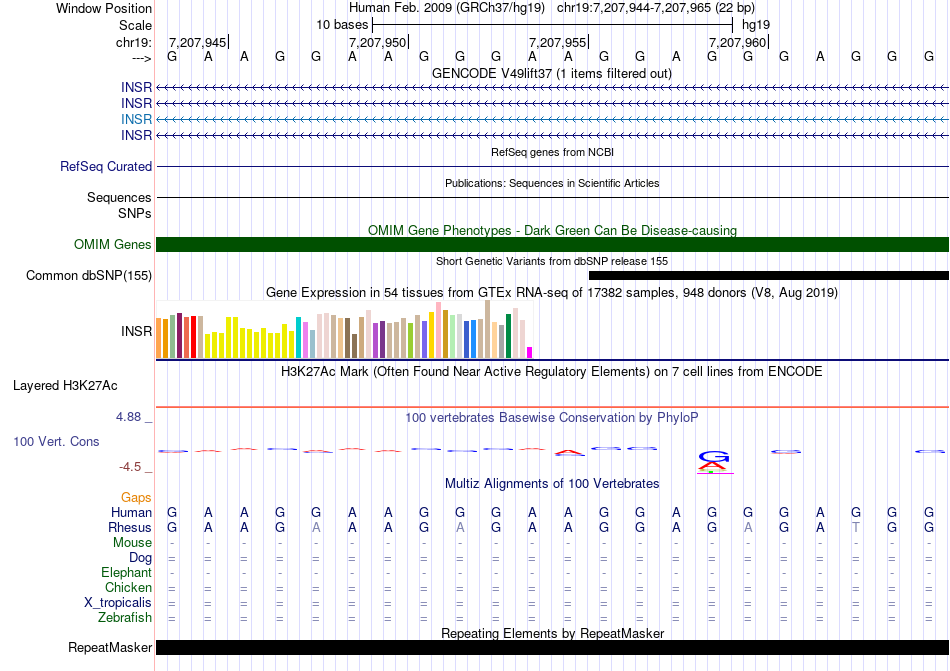Click the OMIM Genes track label
950x671 pixels.
tap(113, 244)
